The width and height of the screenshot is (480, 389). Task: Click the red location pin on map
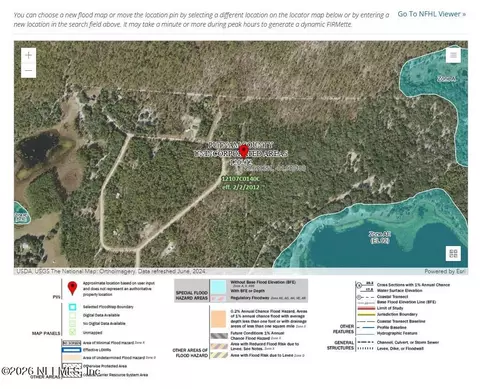[244, 151]
